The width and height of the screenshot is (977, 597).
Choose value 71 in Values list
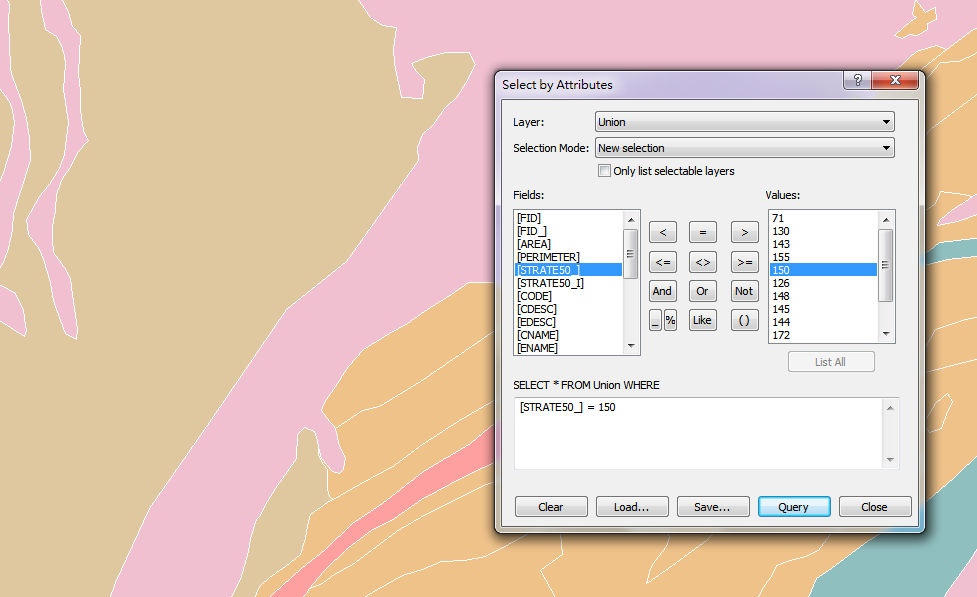tap(823, 218)
